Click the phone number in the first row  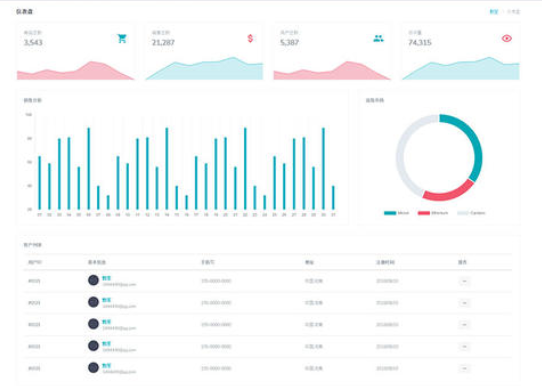(216, 281)
